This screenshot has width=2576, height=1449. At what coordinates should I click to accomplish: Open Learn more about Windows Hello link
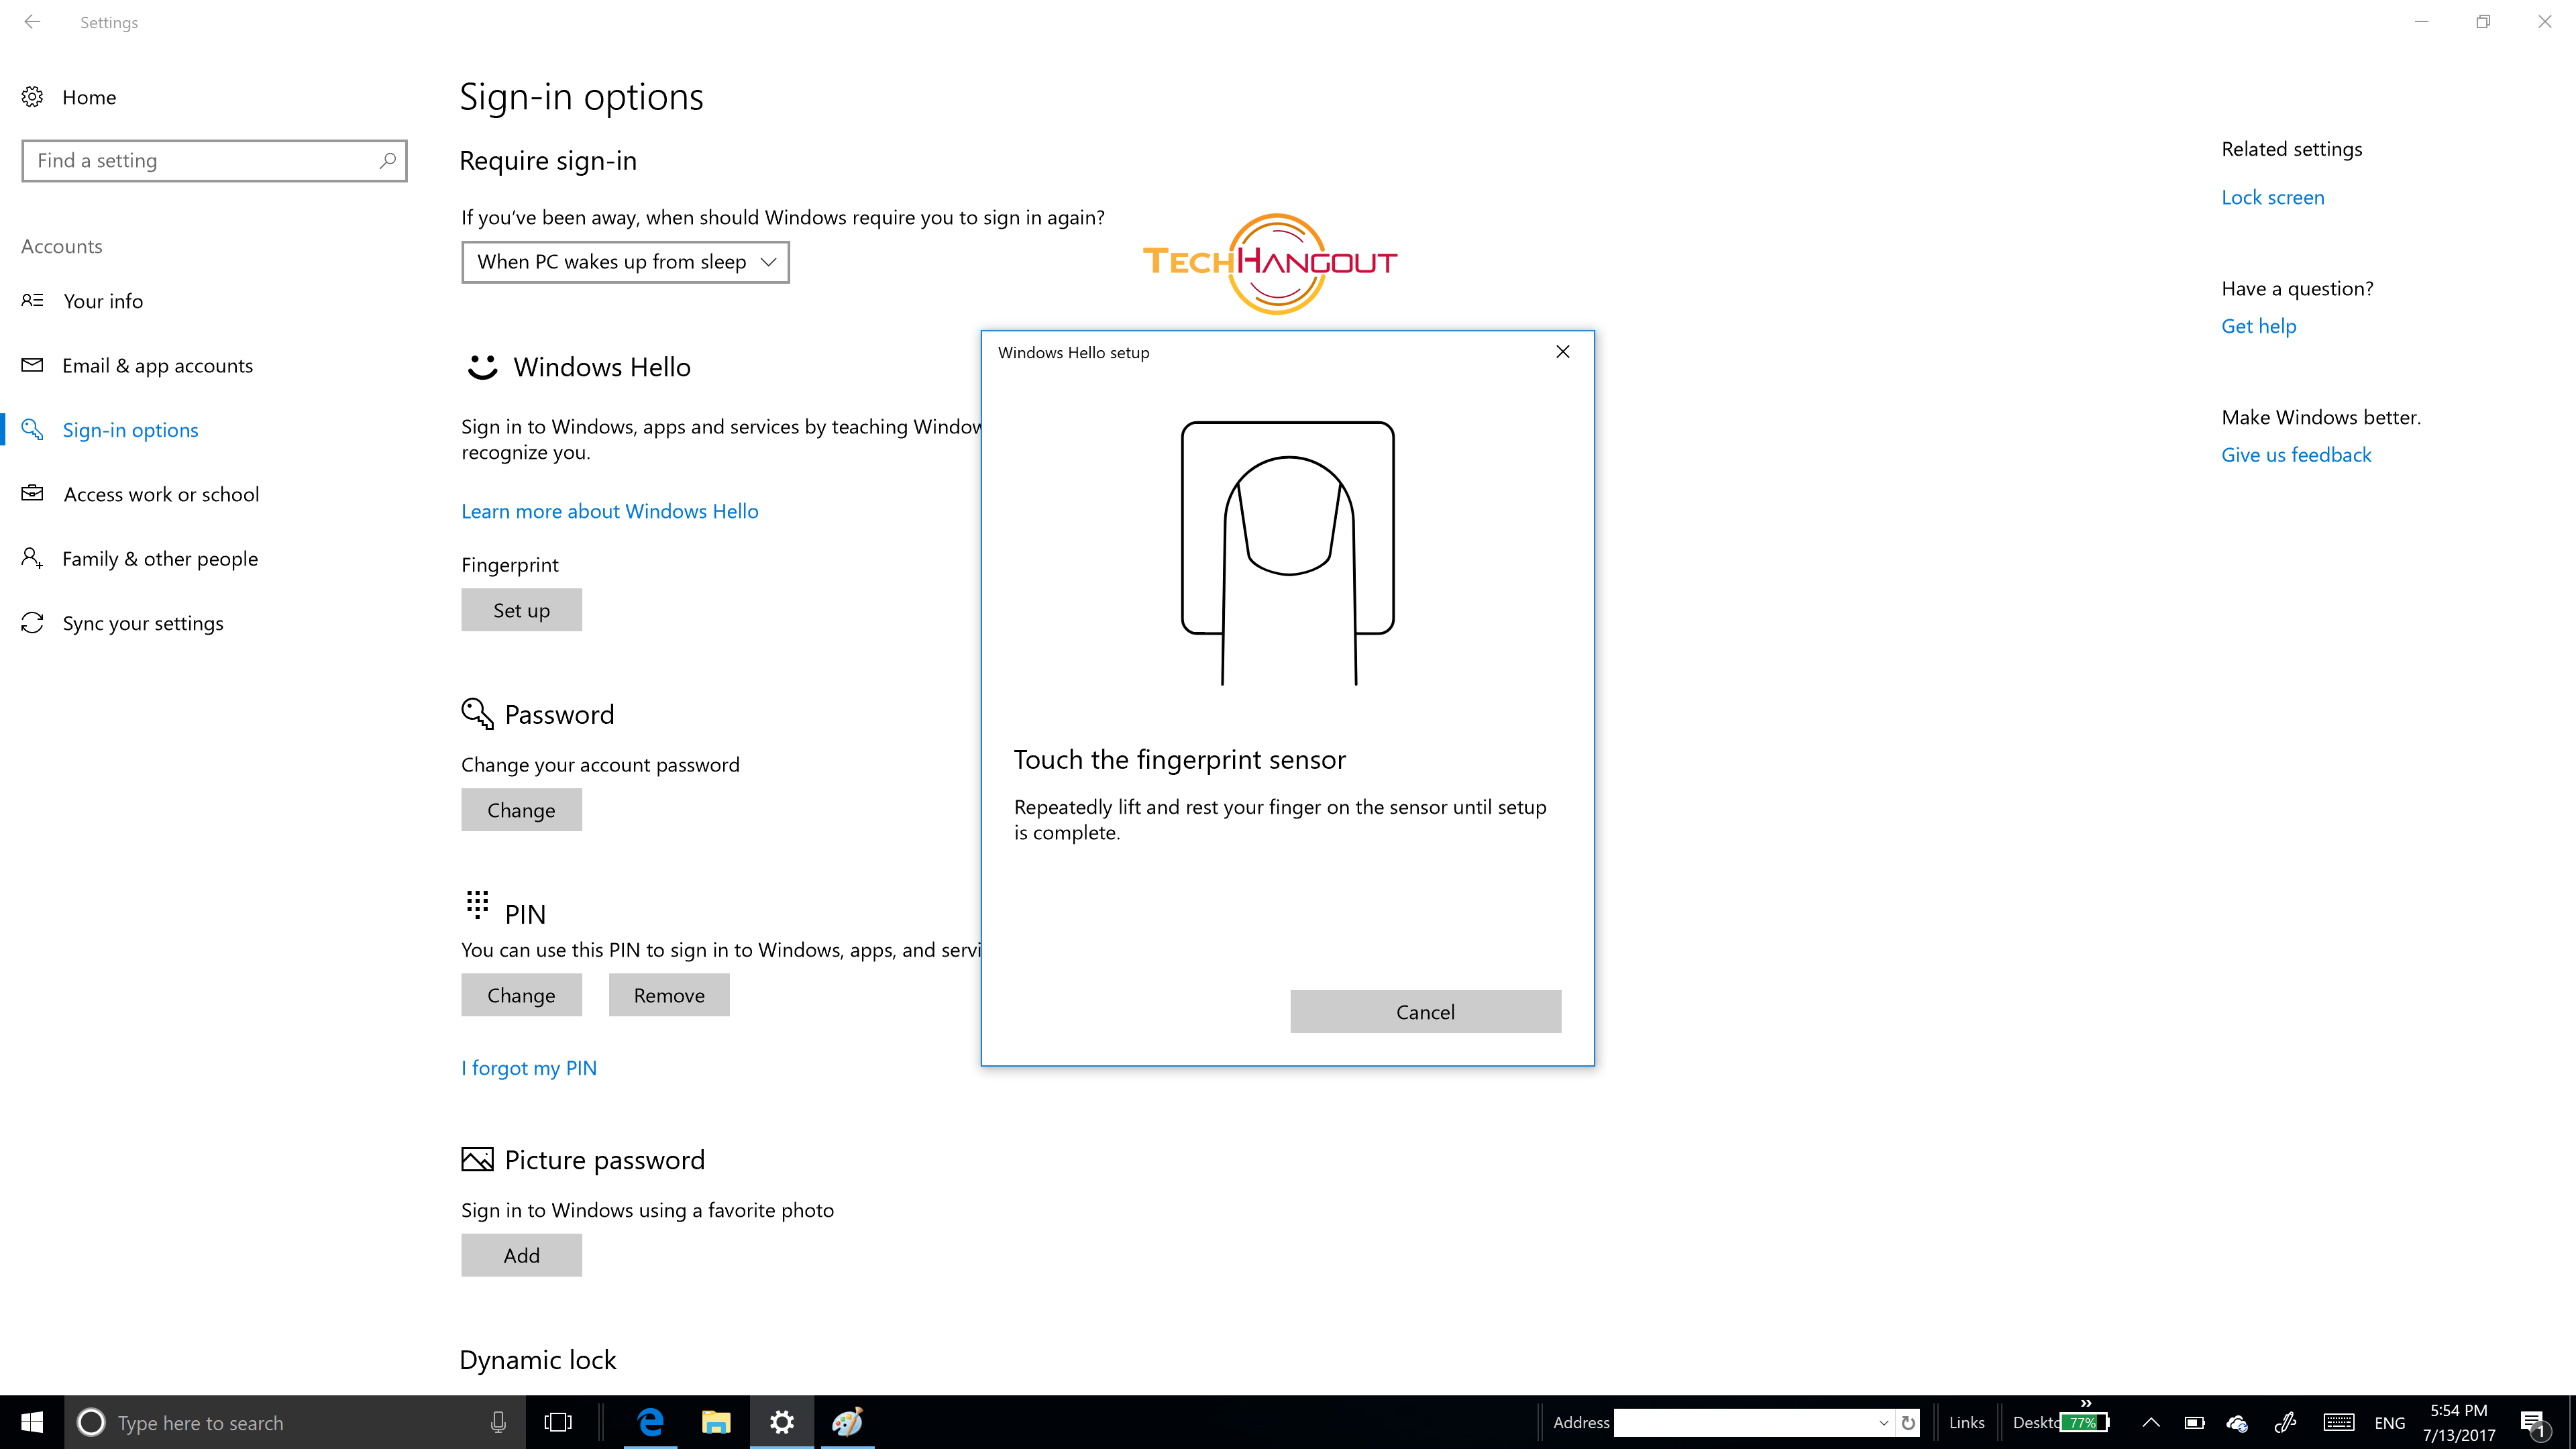point(610,511)
